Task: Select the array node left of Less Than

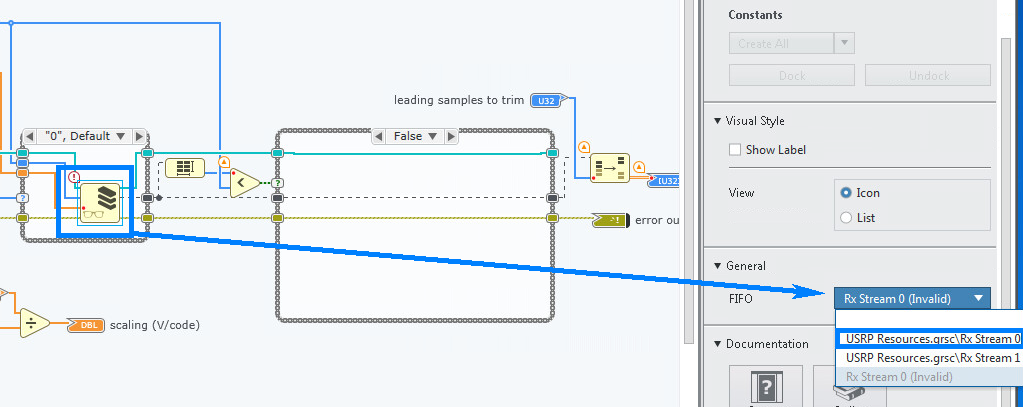Action: coord(184,168)
